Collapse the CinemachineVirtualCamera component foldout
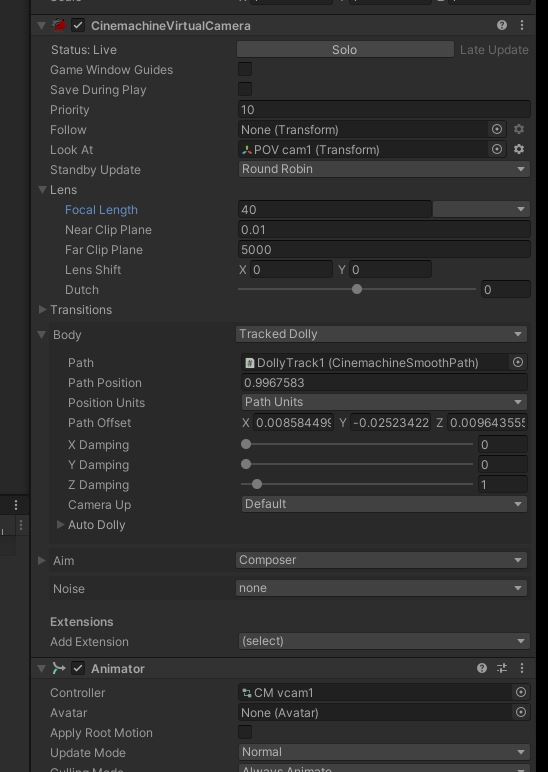Viewport: 548px width, 772px height. 42,26
